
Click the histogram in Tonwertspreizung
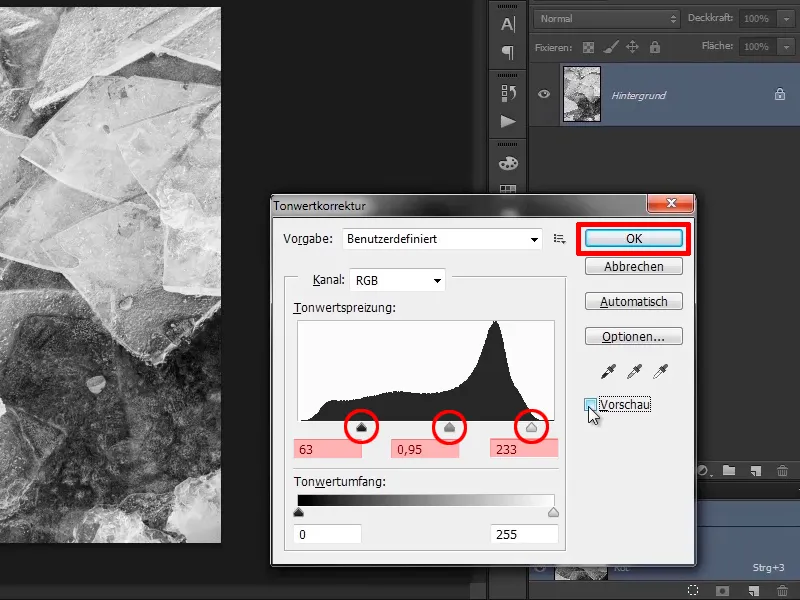pos(426,370)
